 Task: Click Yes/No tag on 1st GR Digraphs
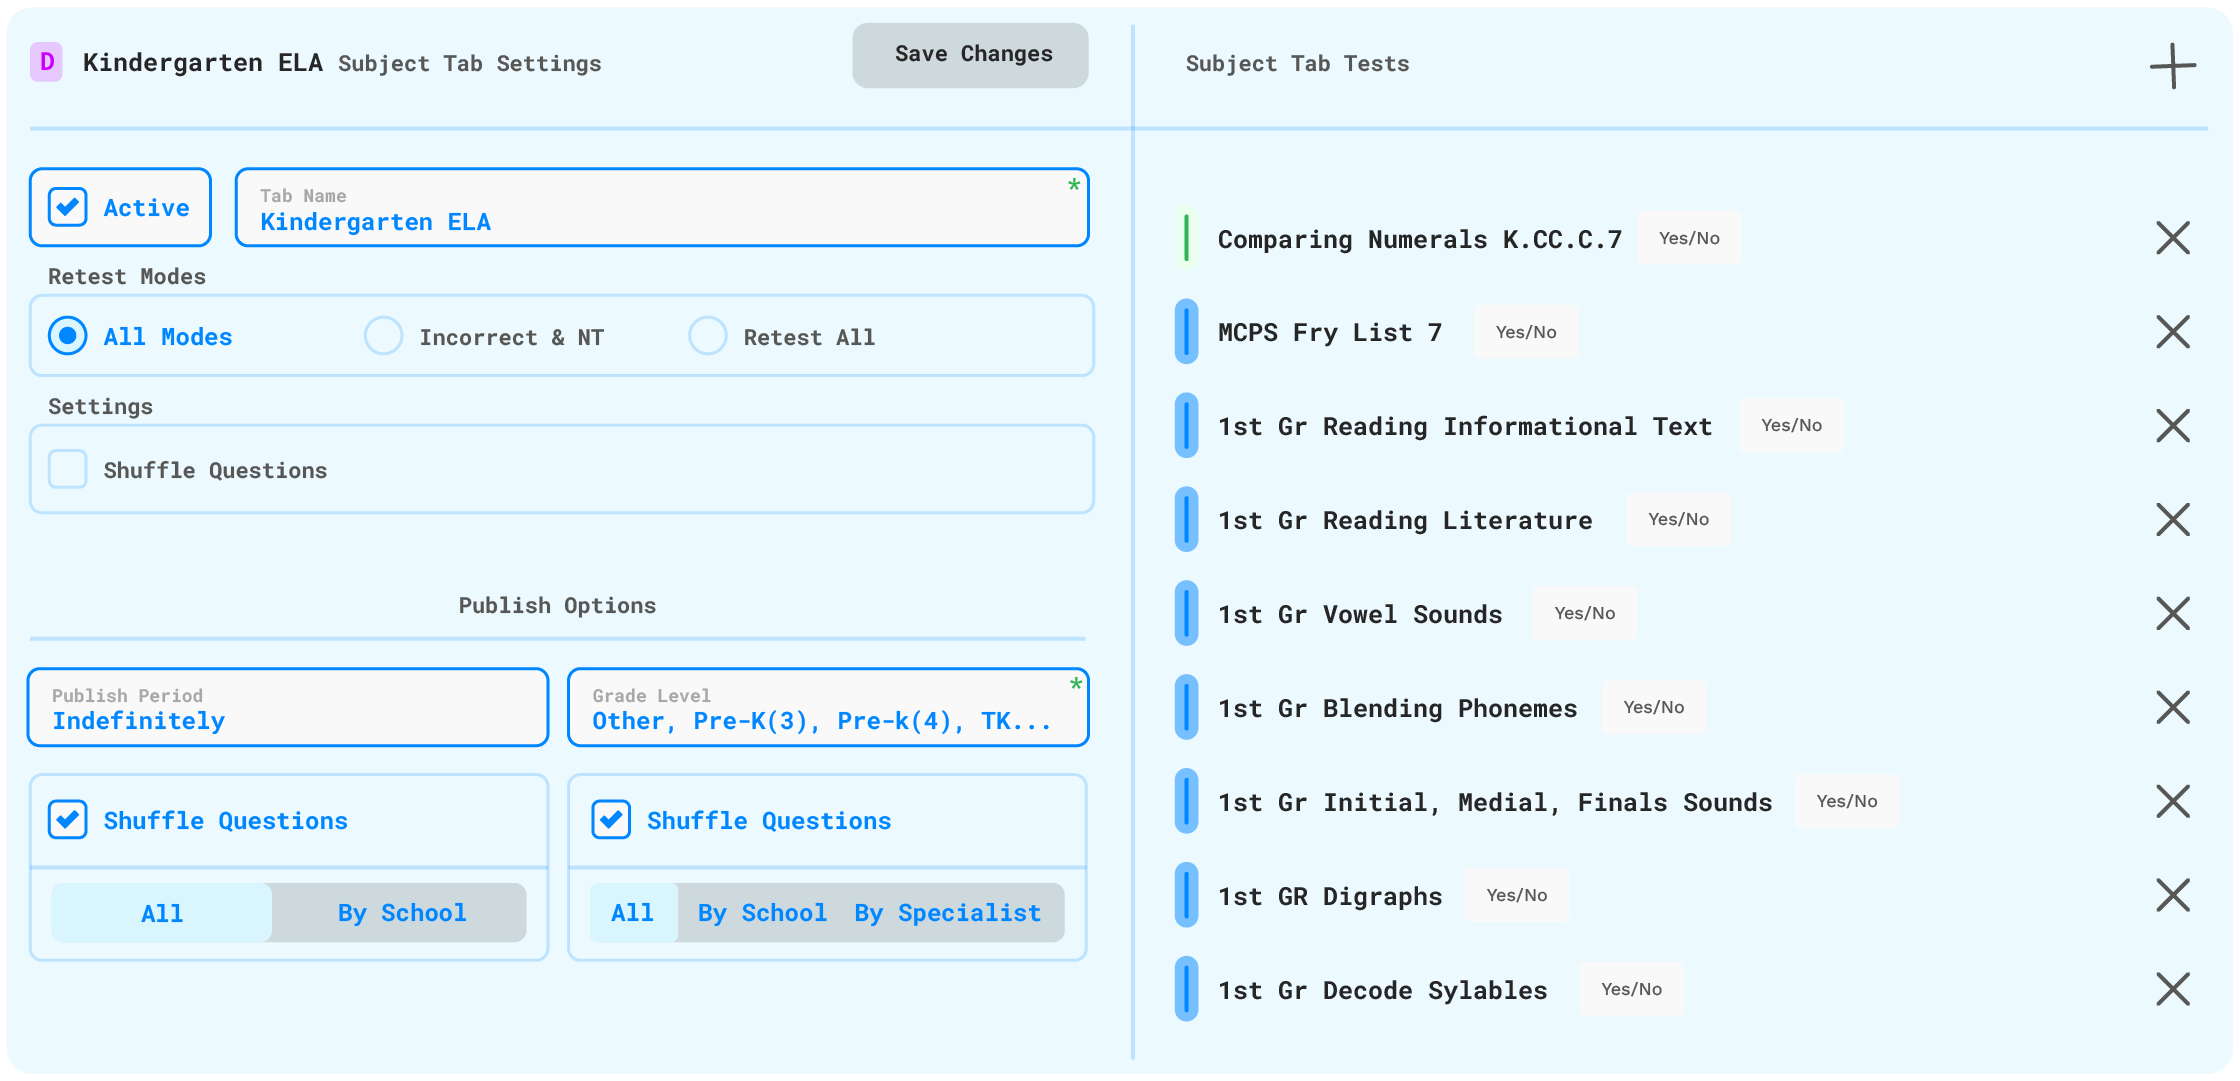click(x=1516, y=895)
